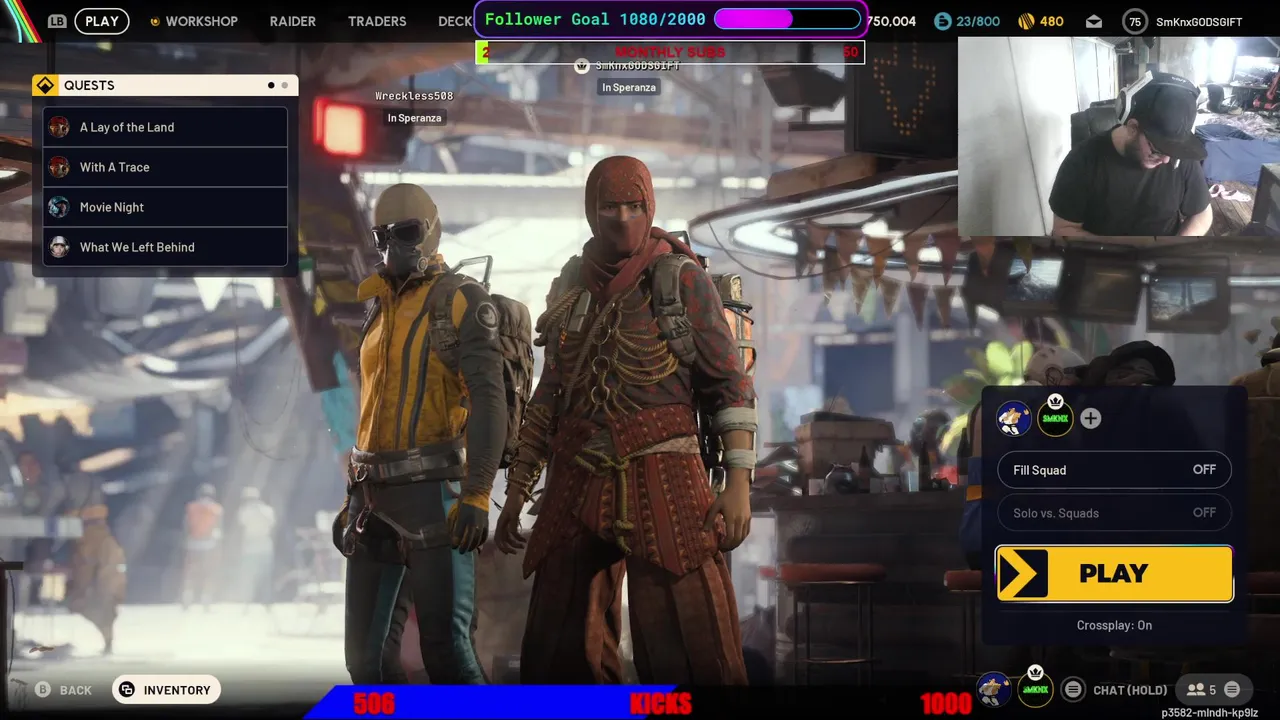Switch to second Quests page dot

click(x=284, y=85)
